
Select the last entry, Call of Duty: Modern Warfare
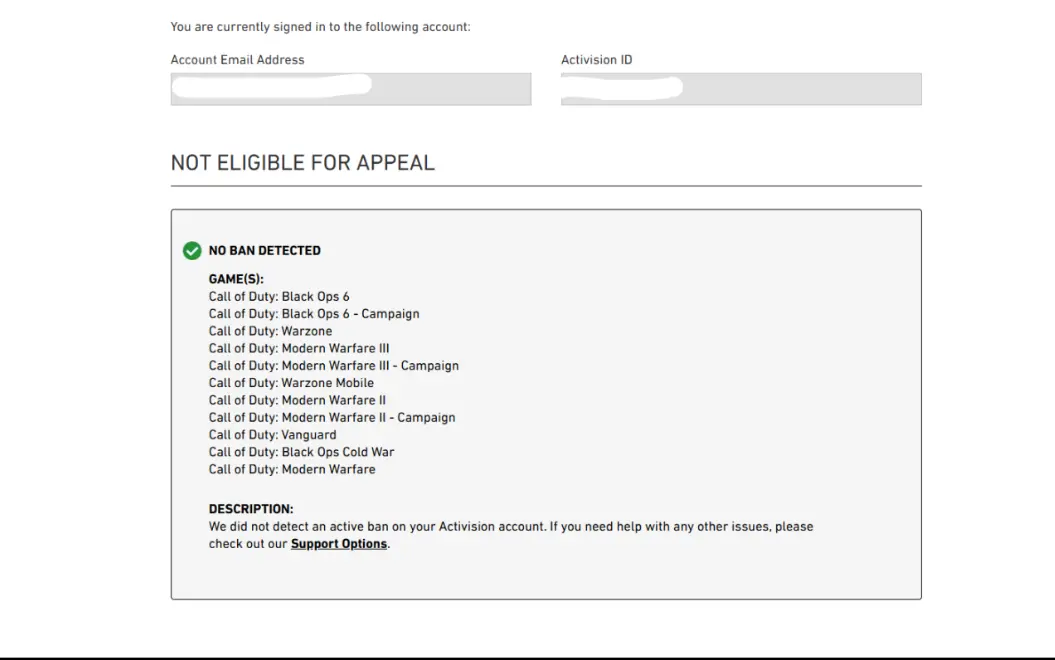pos(292,469)
